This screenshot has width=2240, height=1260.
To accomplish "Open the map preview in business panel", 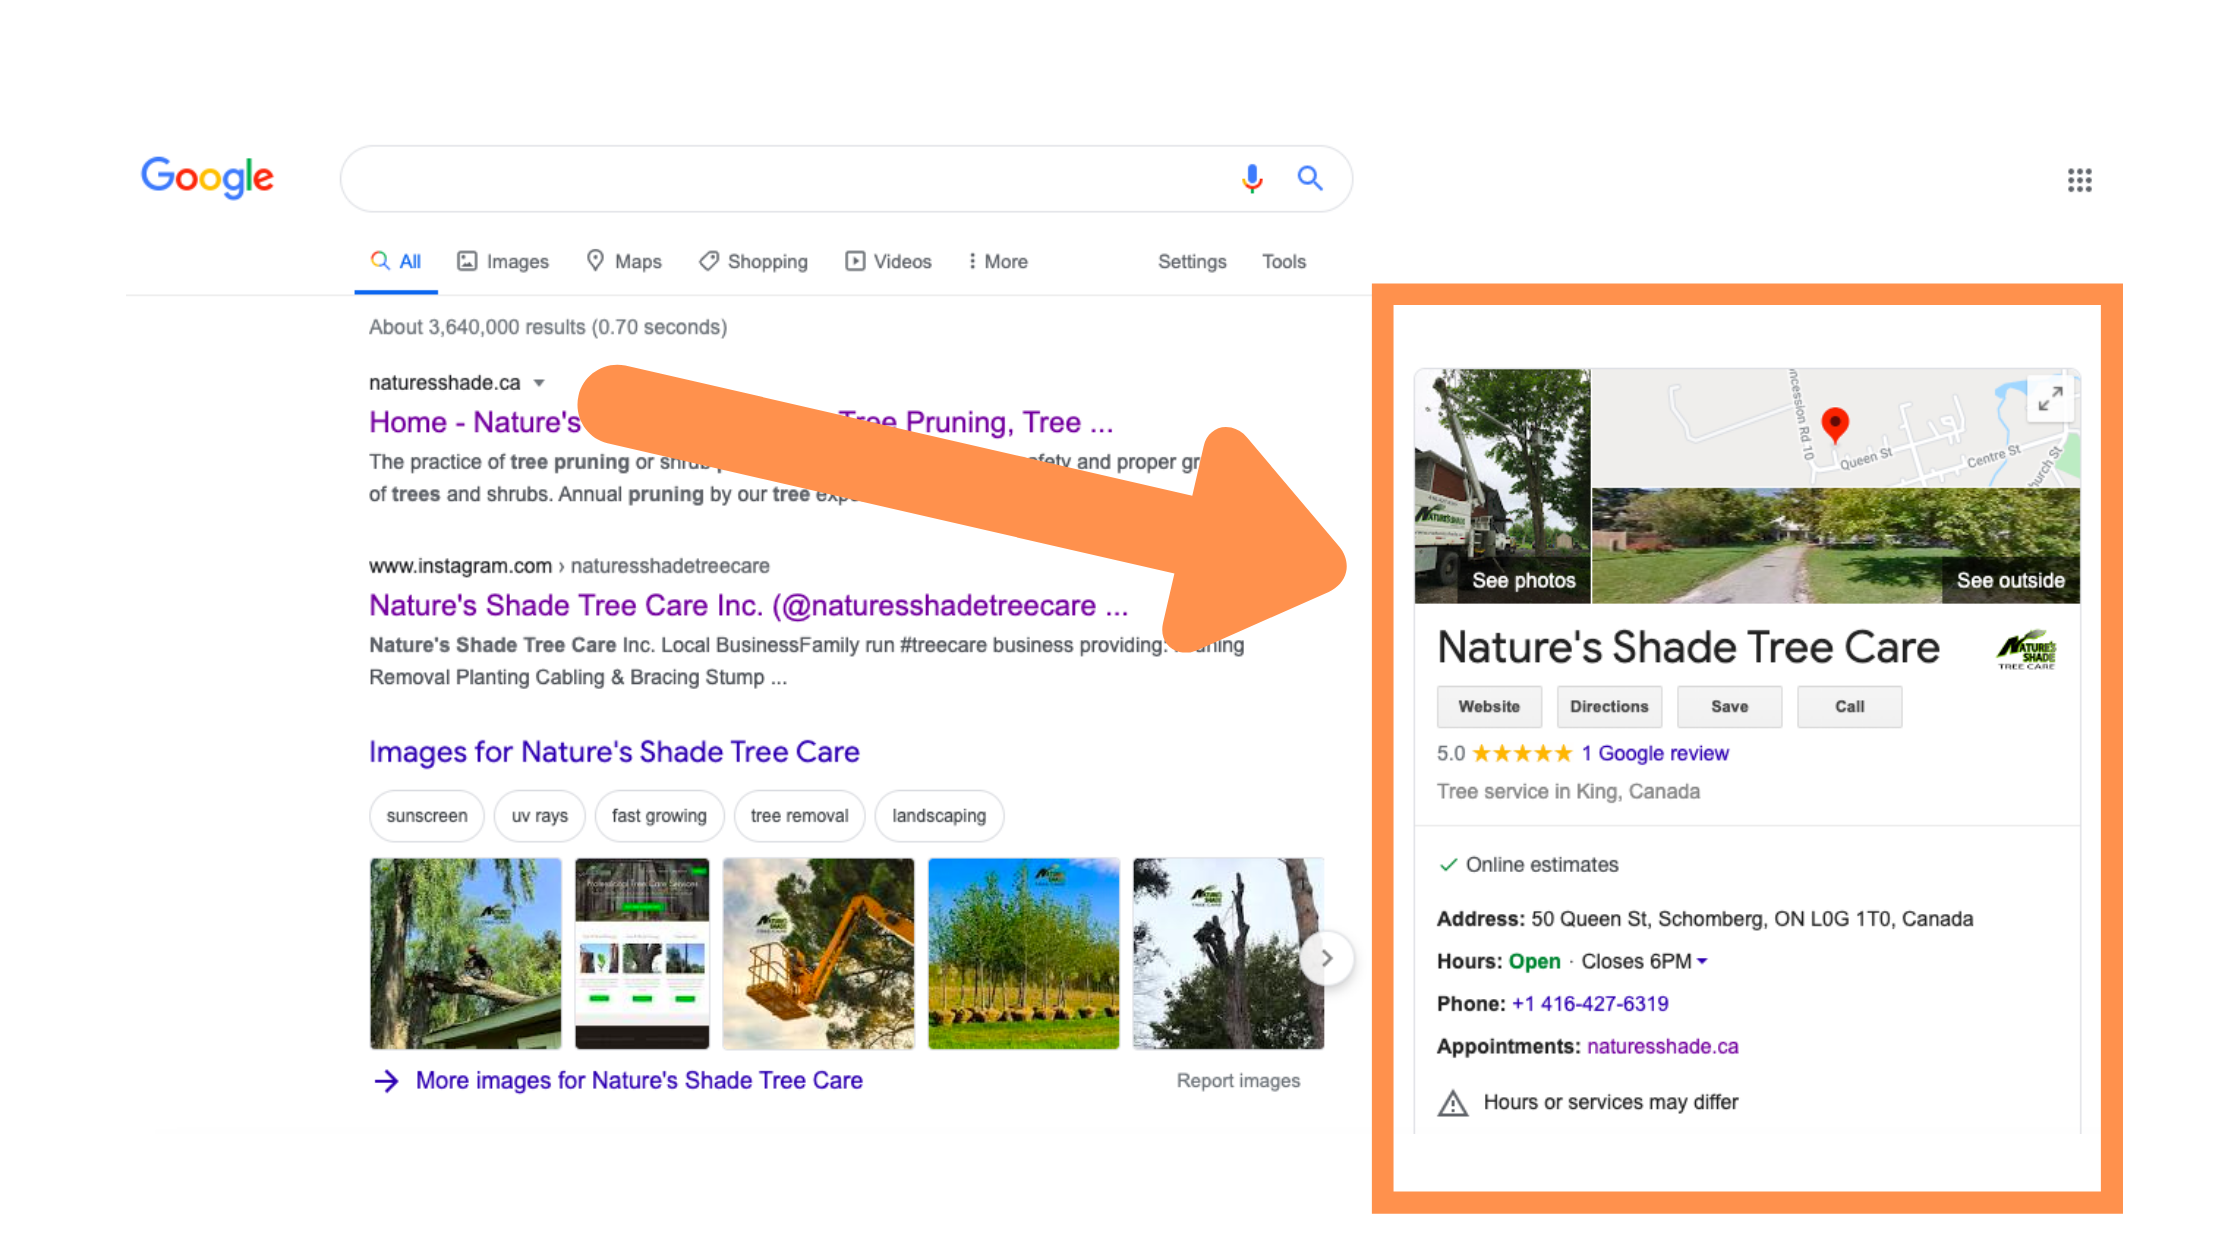I will 1836,428.
